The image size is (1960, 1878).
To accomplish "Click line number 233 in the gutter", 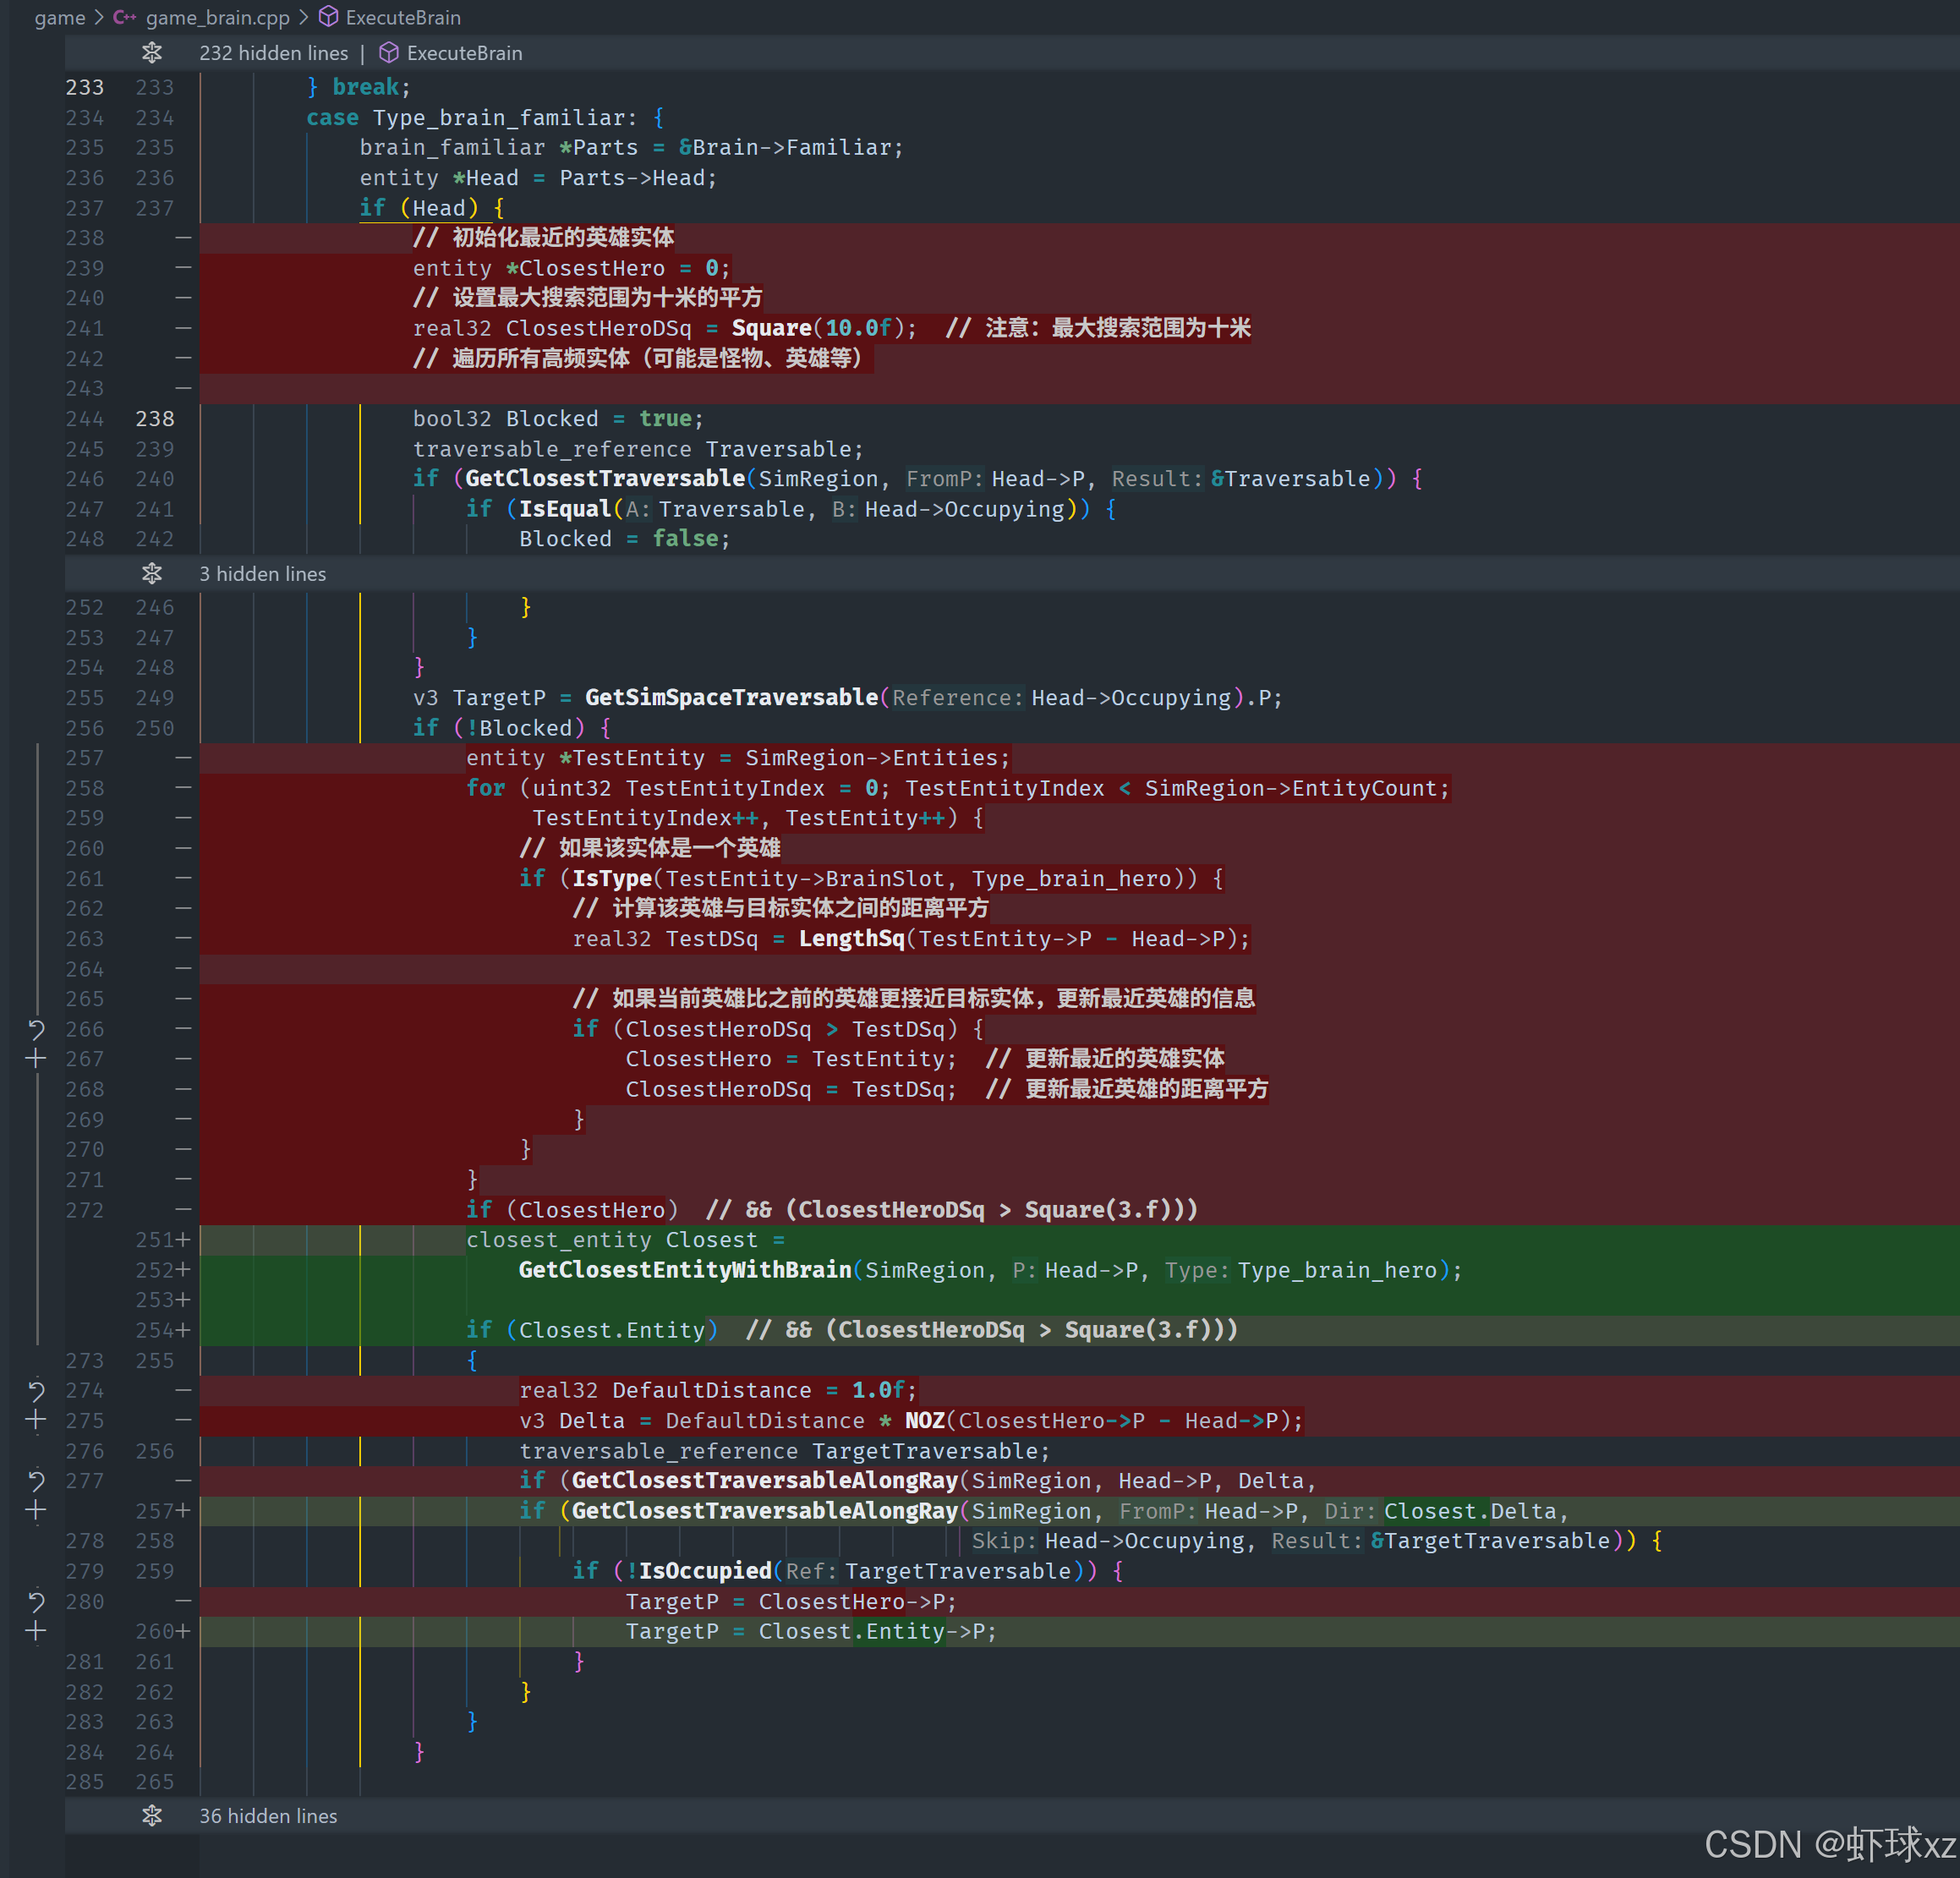I will click(85, 88).
